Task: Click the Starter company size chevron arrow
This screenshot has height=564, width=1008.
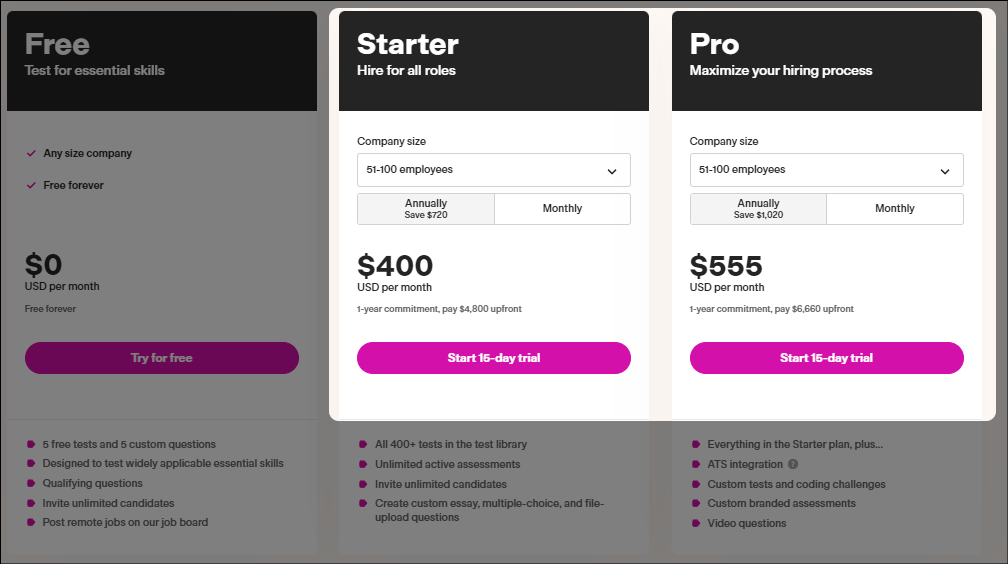Action: click(x=612, y=172)
